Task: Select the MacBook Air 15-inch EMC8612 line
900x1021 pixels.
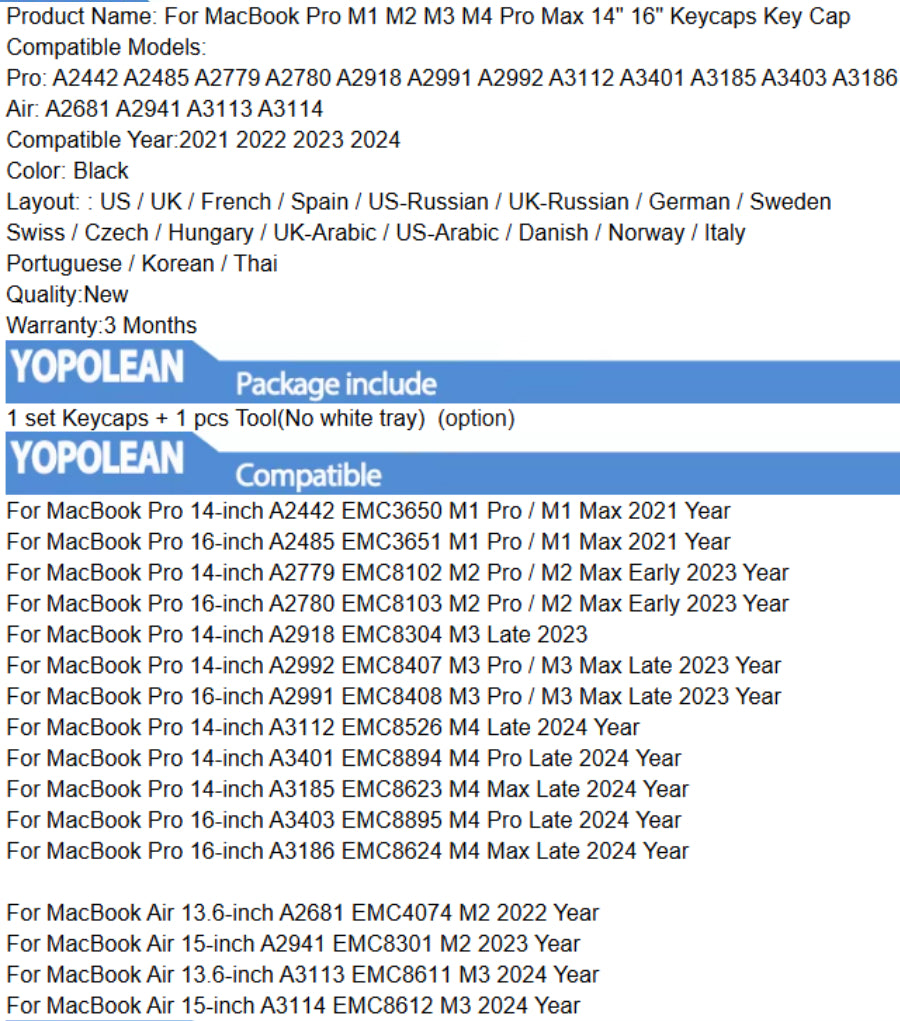Action: click(293, 1006)
